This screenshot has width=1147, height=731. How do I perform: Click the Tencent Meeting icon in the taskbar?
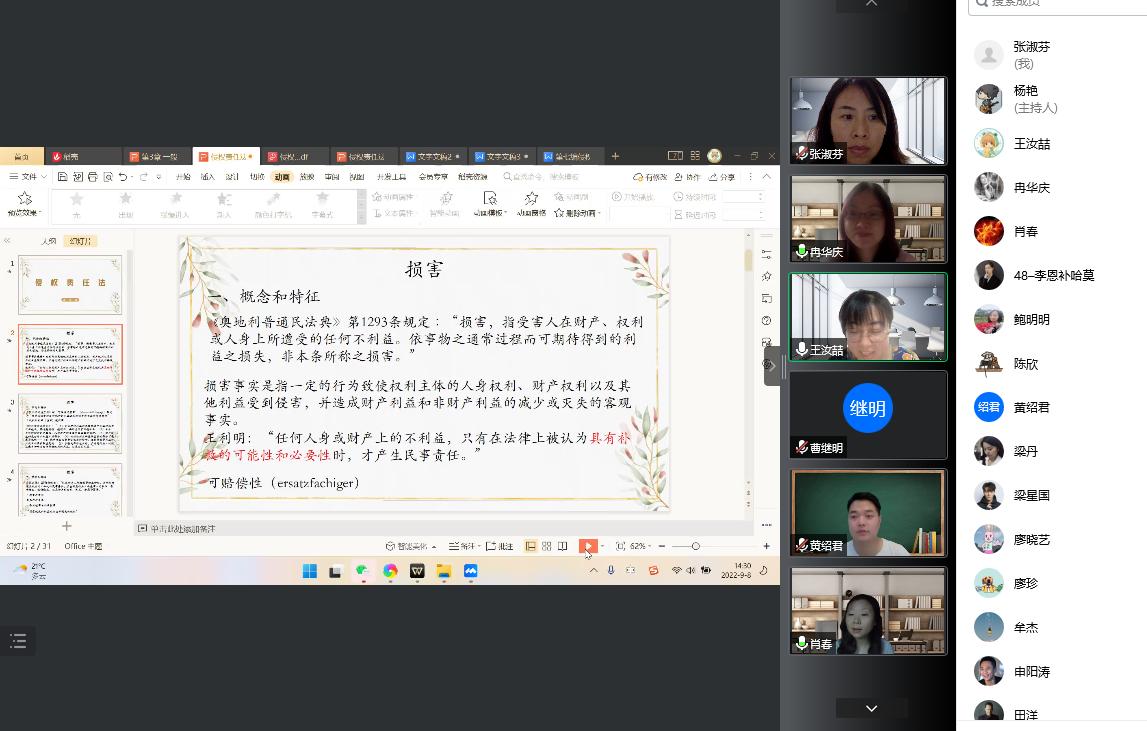click(471, 571)
